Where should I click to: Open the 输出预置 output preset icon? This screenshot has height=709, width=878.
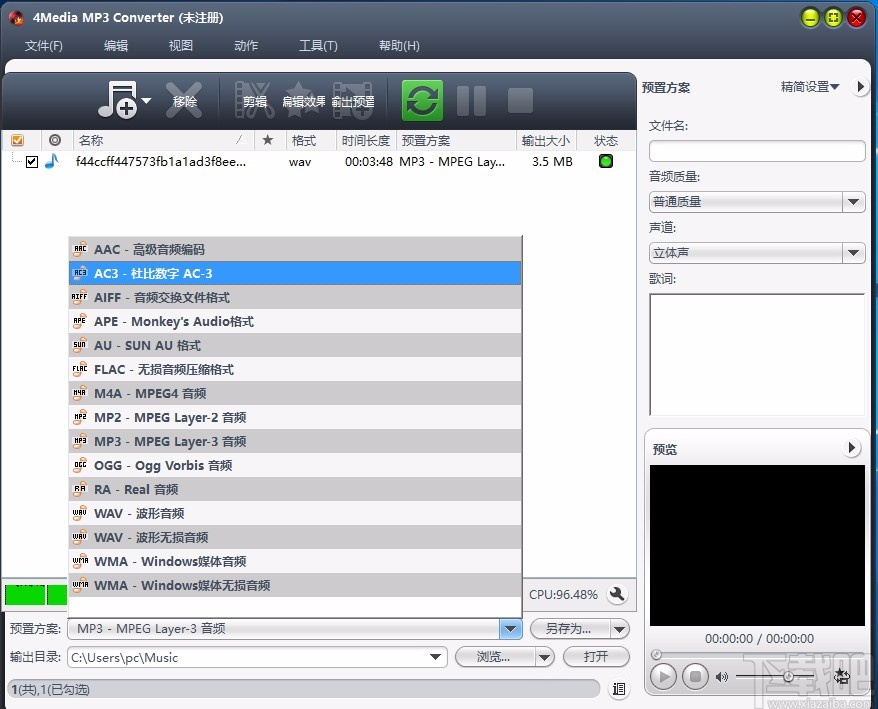pyautogui.click(x=352, y=99)
